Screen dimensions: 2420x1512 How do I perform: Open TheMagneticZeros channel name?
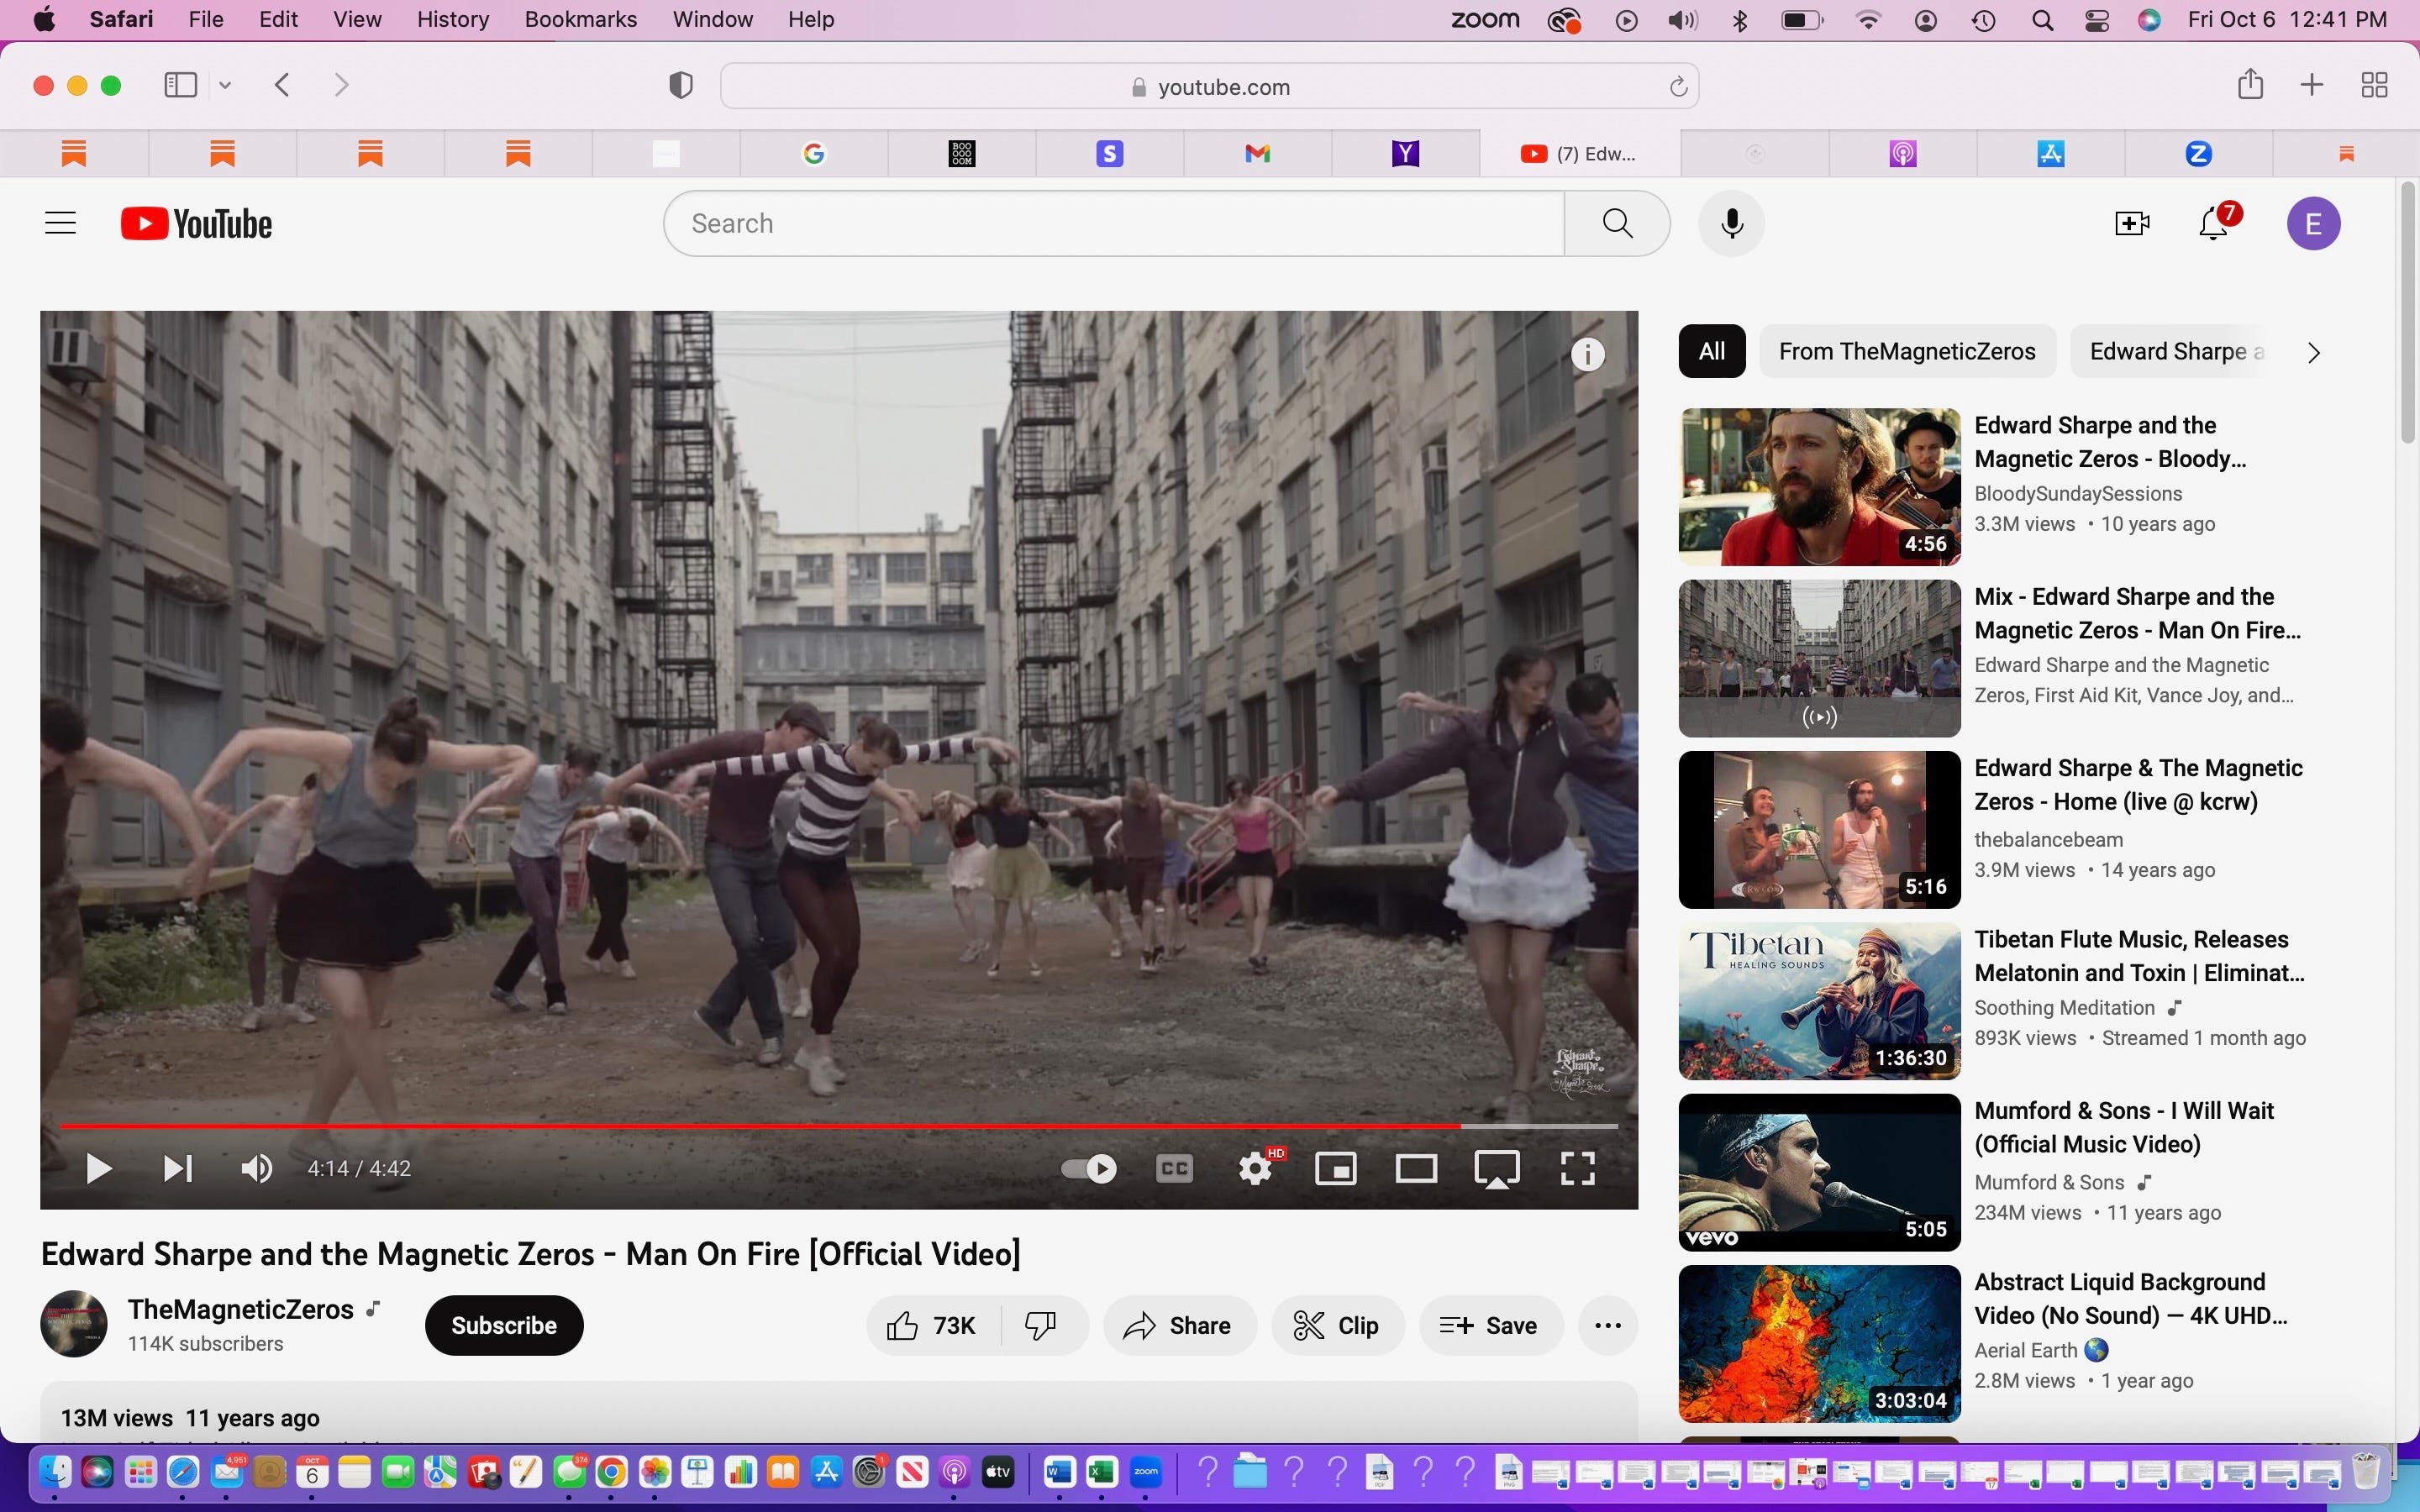(240, 1309)
